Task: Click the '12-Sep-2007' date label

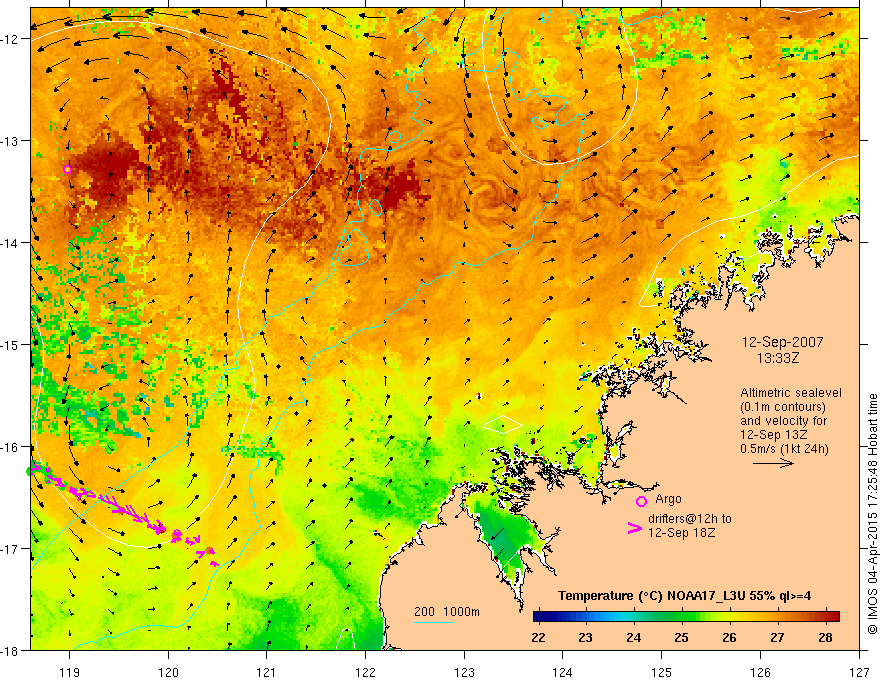Action: [782, 342]
